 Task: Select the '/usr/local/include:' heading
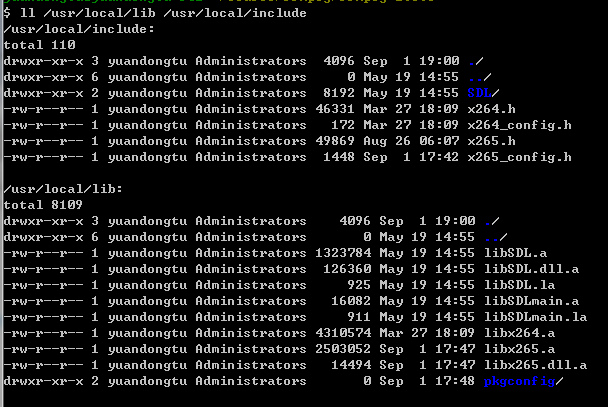79,29
